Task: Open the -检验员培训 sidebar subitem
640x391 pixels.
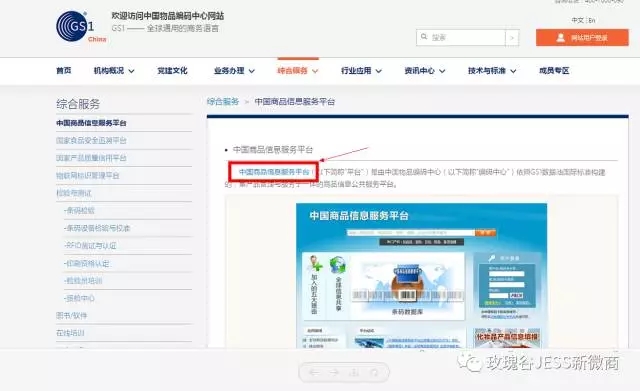Action: (x=83, y=281)
